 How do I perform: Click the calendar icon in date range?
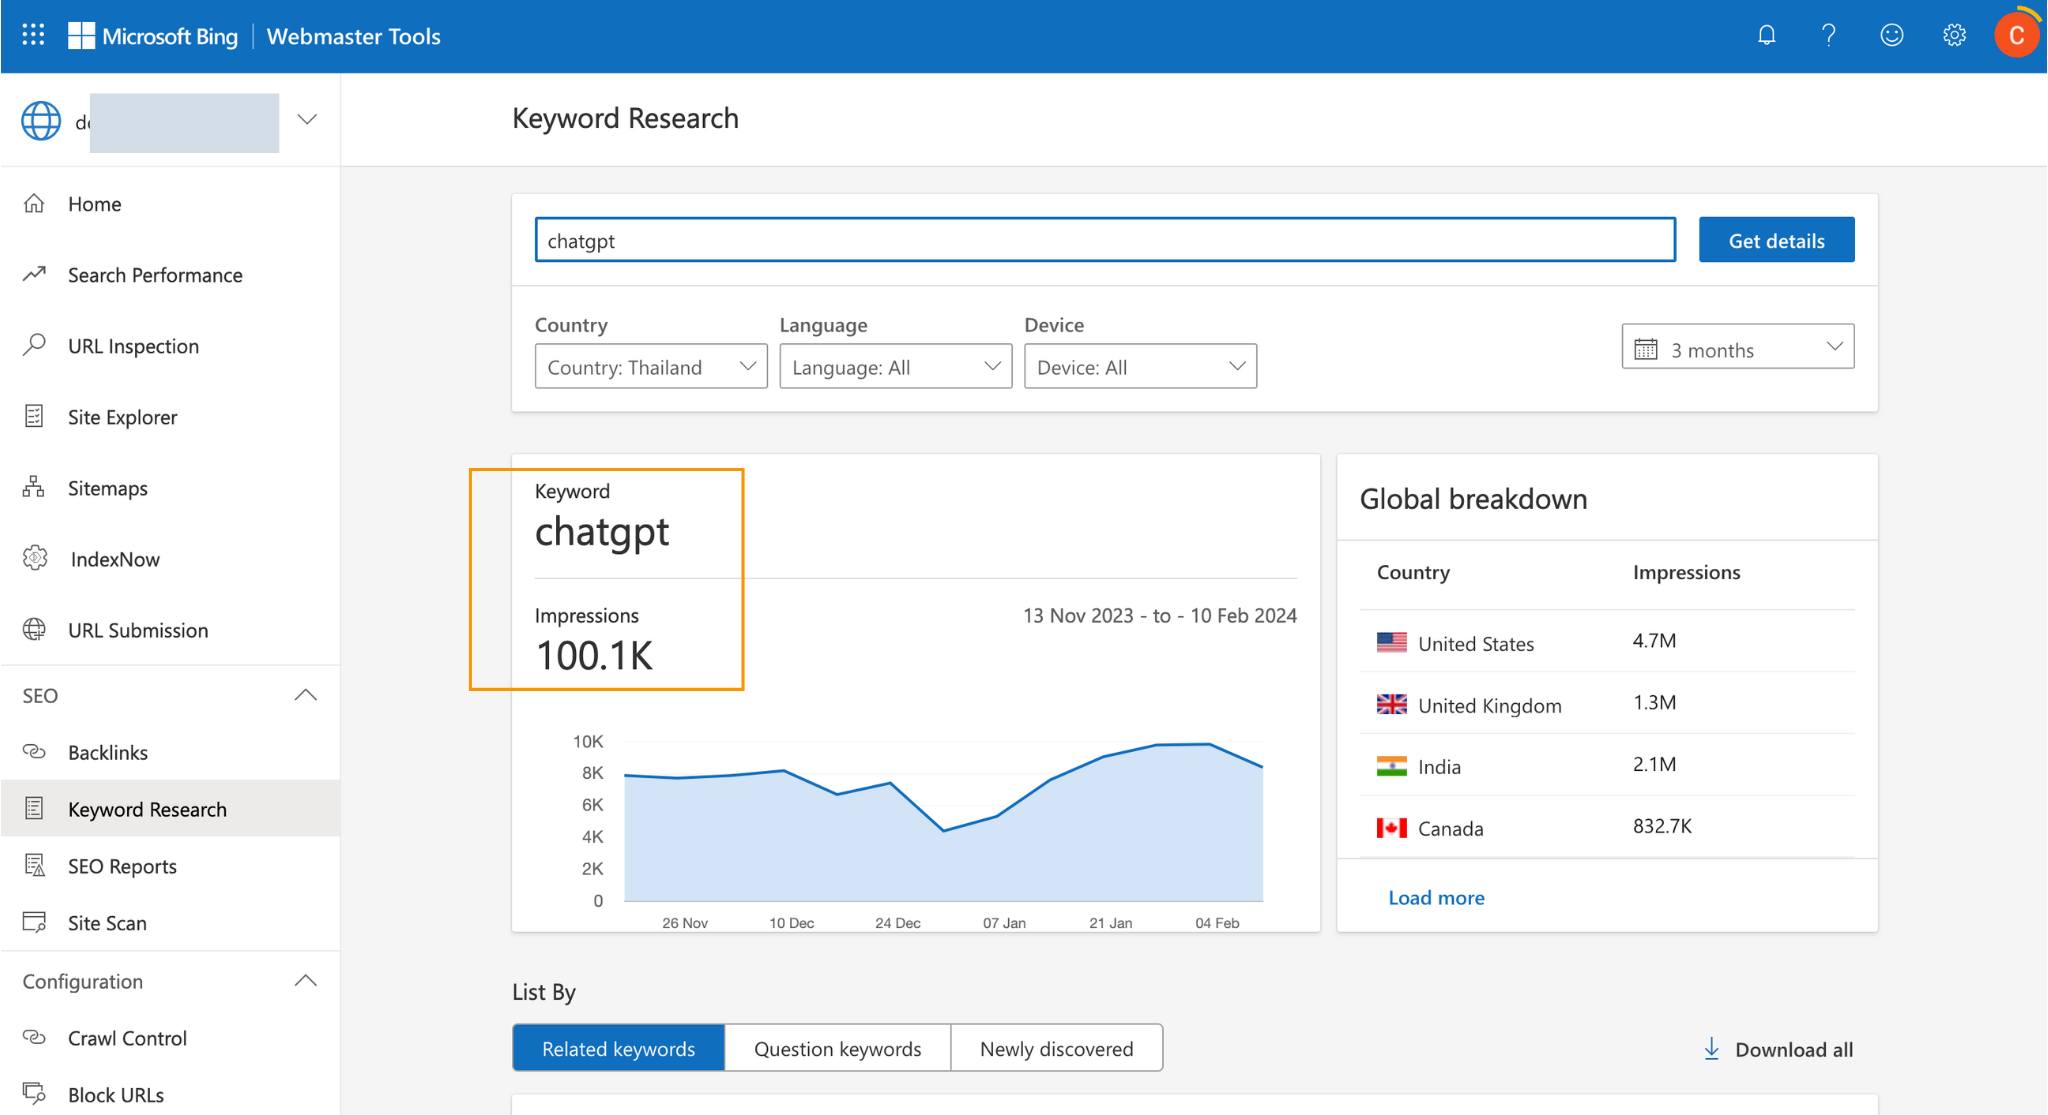[1645, 349]
